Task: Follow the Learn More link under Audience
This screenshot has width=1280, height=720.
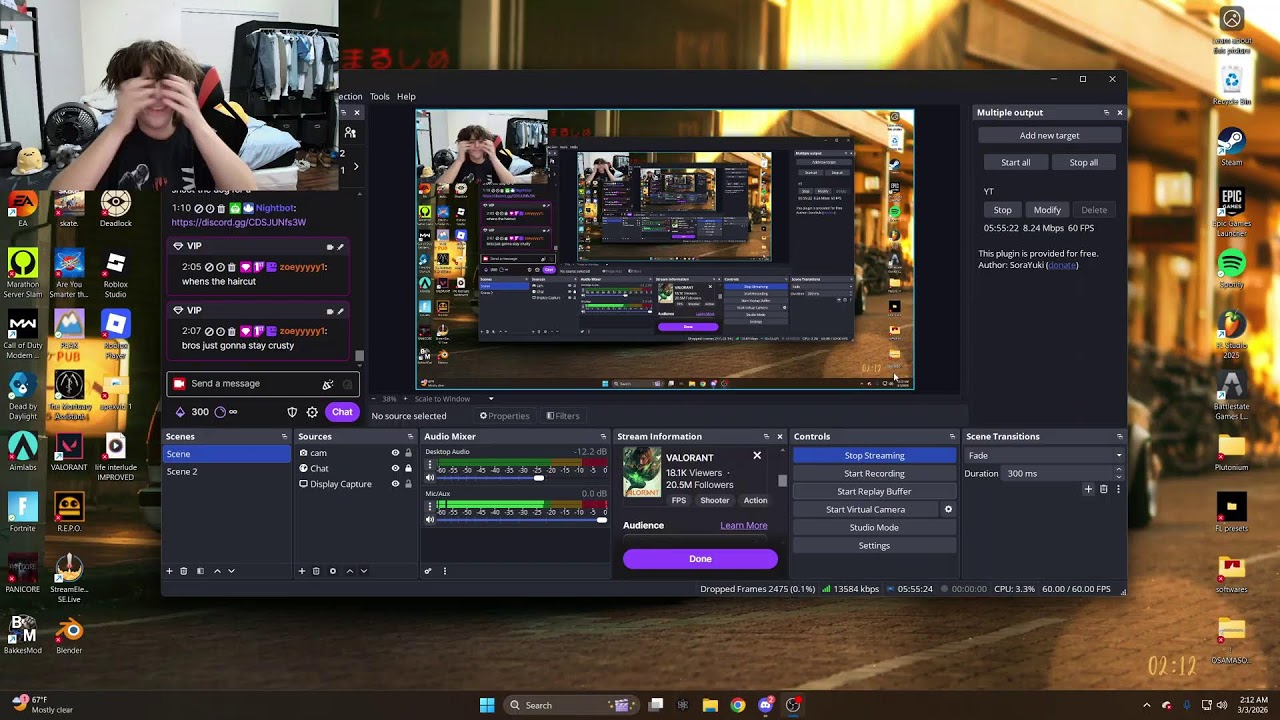Action: click(744, 526)
